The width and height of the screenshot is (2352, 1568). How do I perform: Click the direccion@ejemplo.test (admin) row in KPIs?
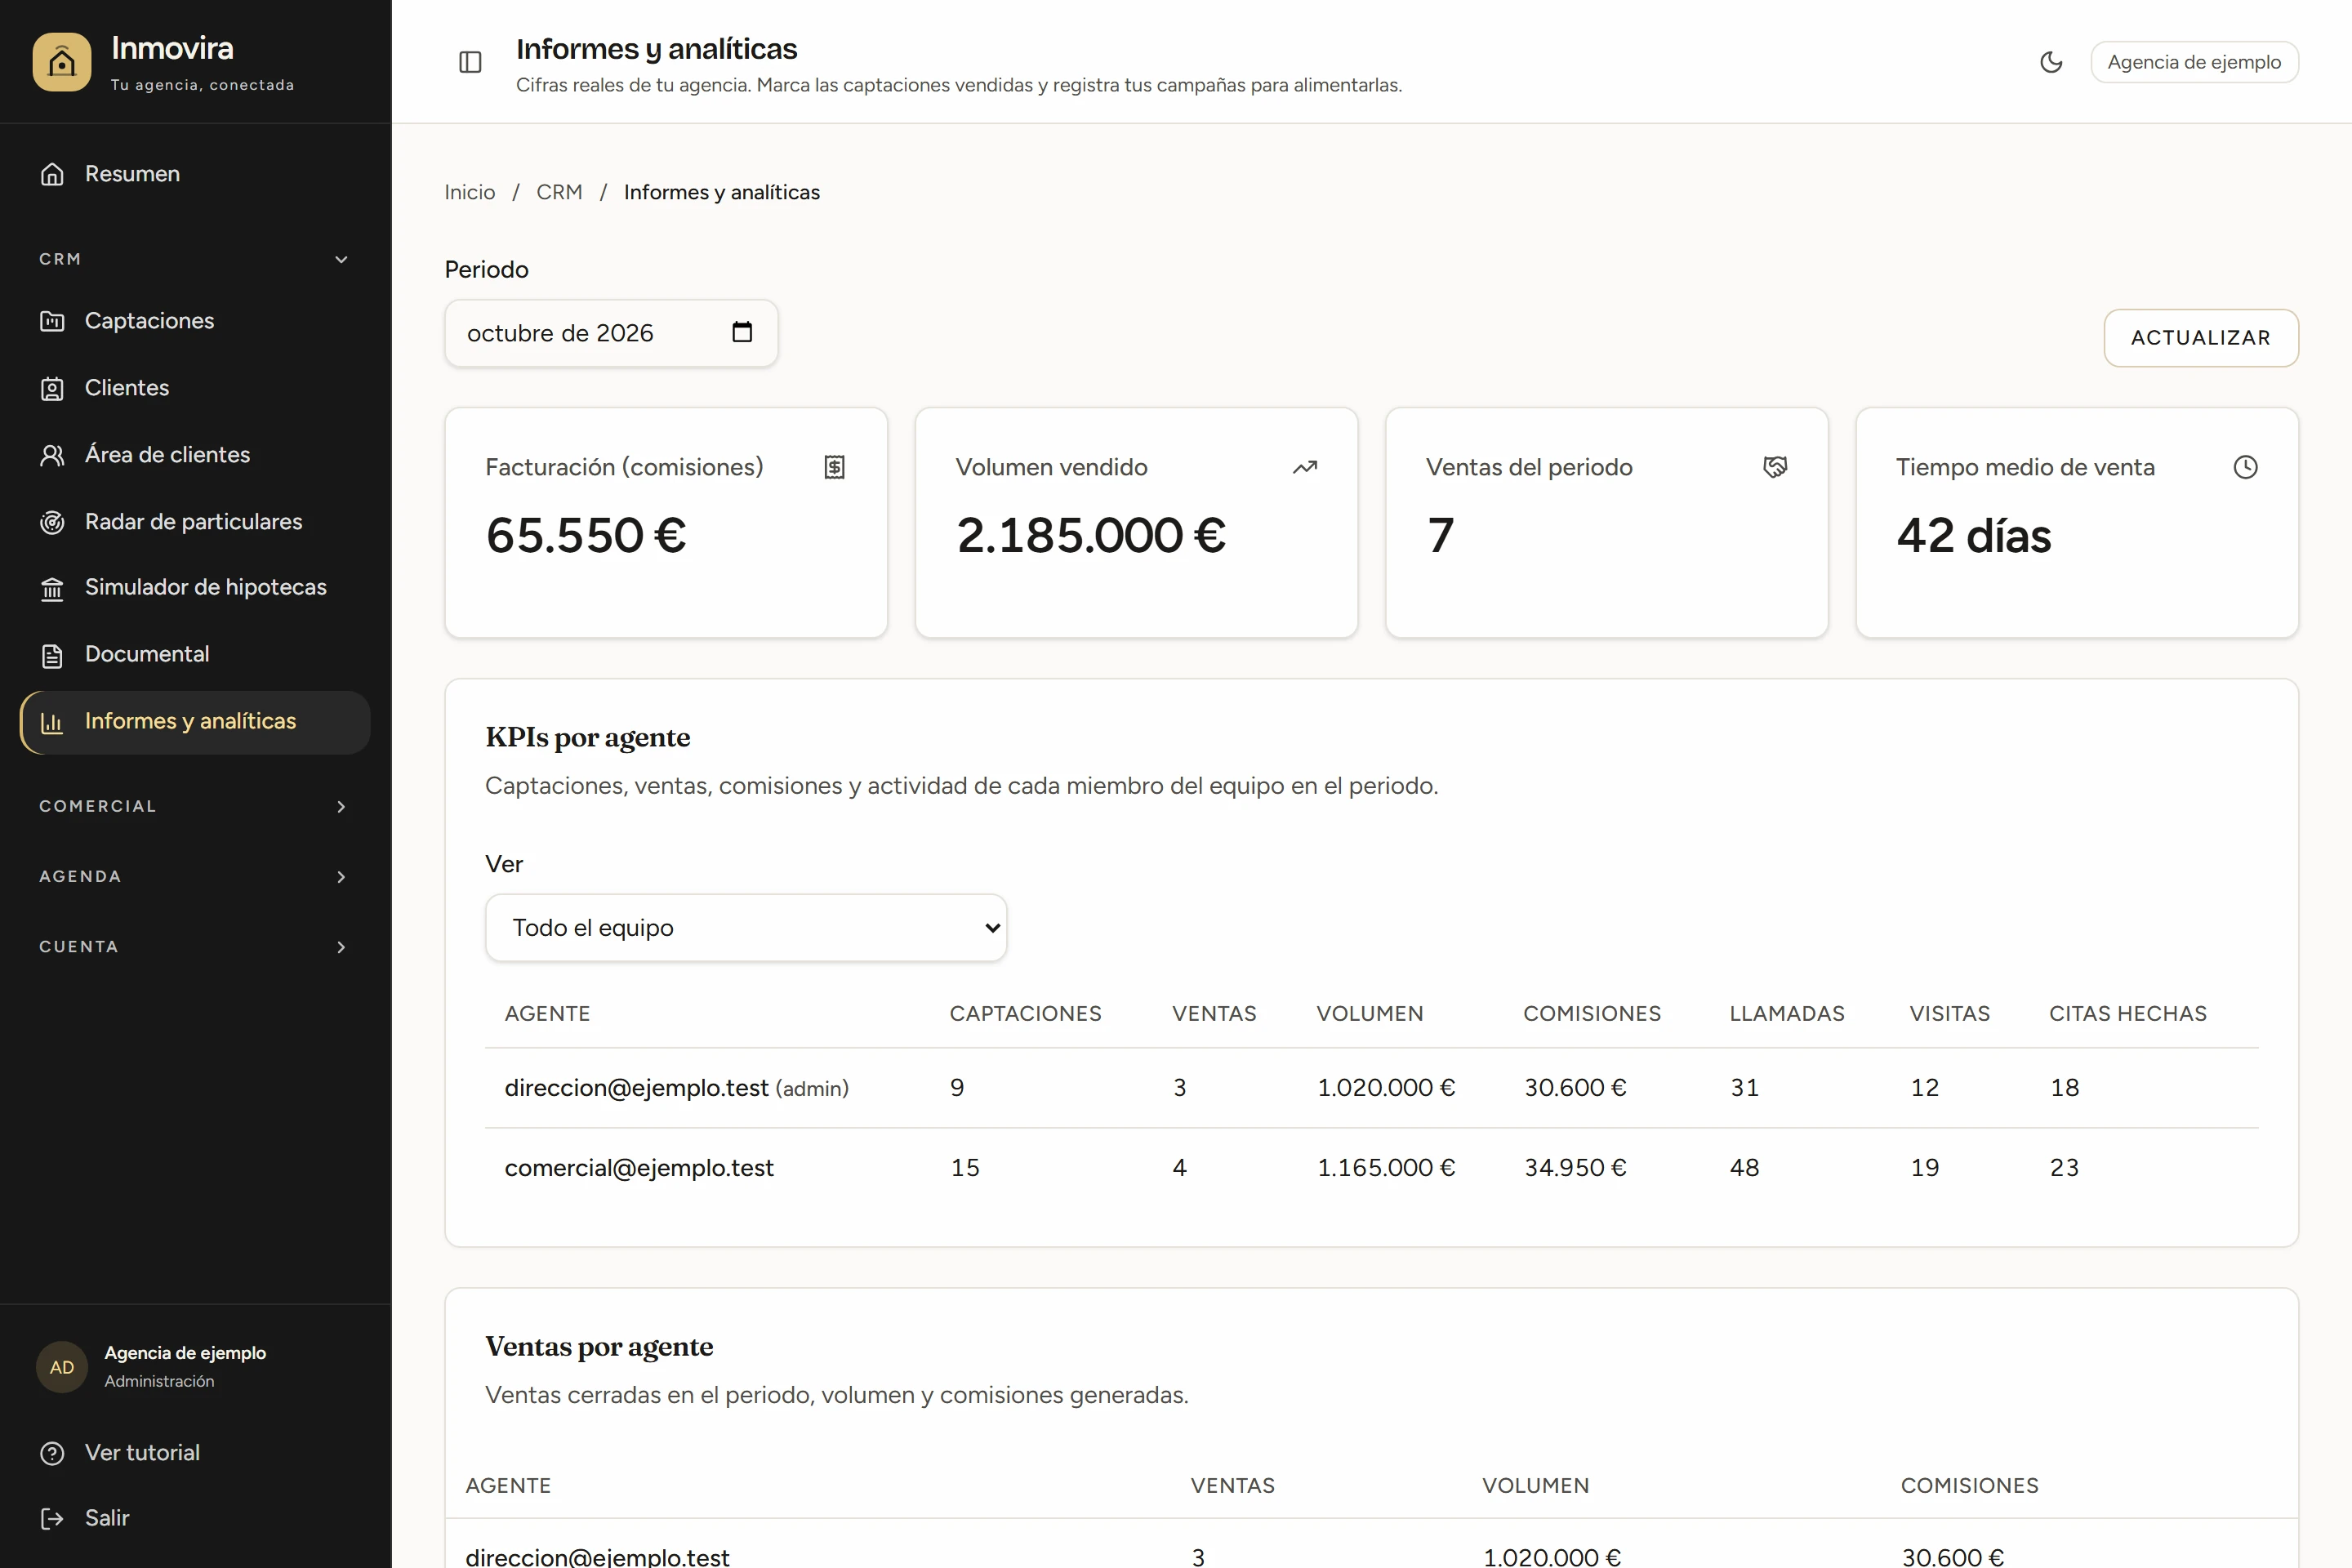[1371, 1088]
